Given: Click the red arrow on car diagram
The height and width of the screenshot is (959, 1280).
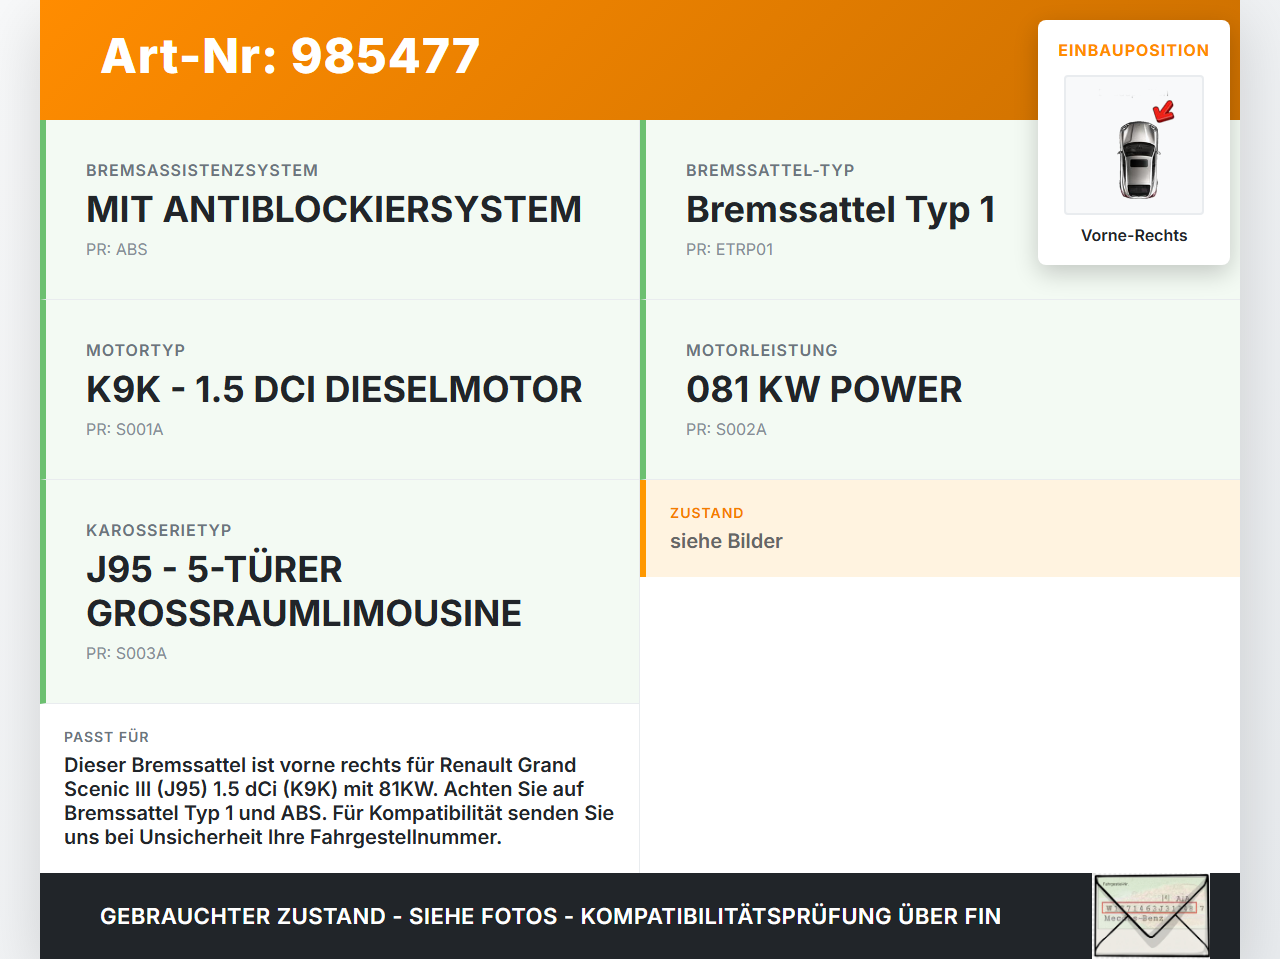Looking at the screenshot, I should pos(1163,111).
